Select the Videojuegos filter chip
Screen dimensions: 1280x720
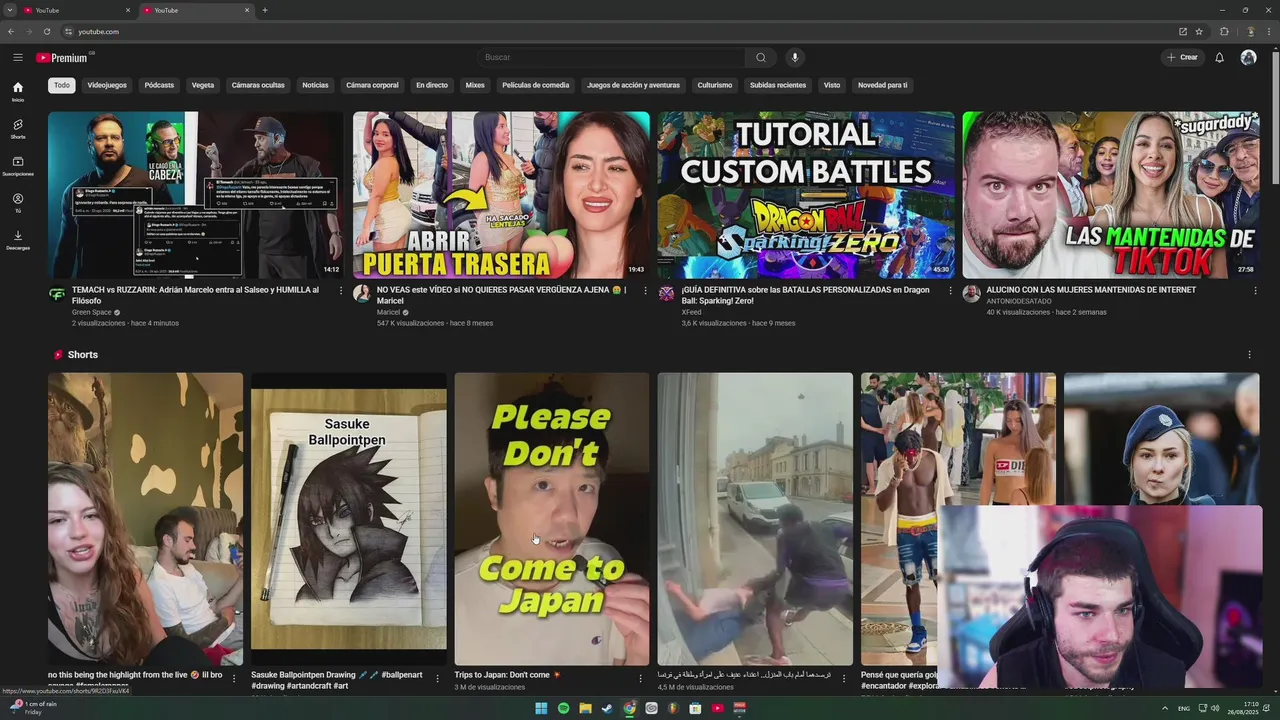click(x=107, y=85)
